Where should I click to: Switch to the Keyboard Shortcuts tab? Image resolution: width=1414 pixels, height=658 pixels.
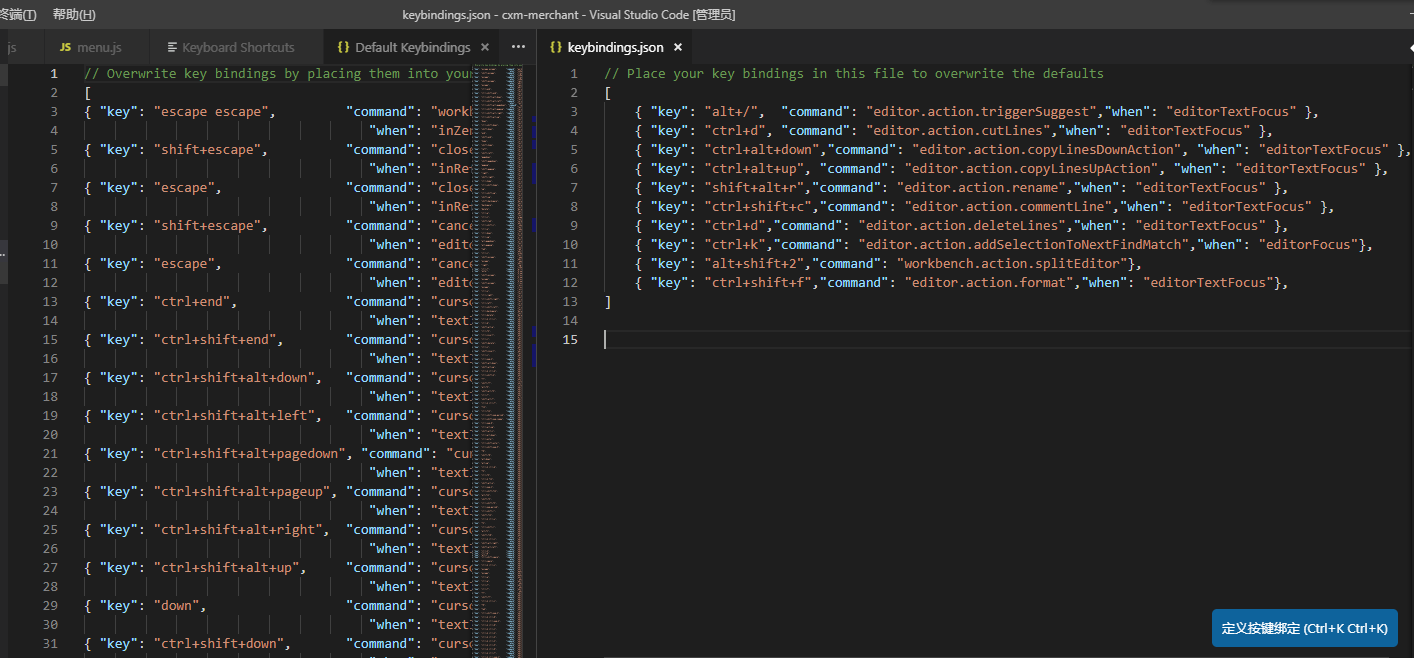pos(231,47)
